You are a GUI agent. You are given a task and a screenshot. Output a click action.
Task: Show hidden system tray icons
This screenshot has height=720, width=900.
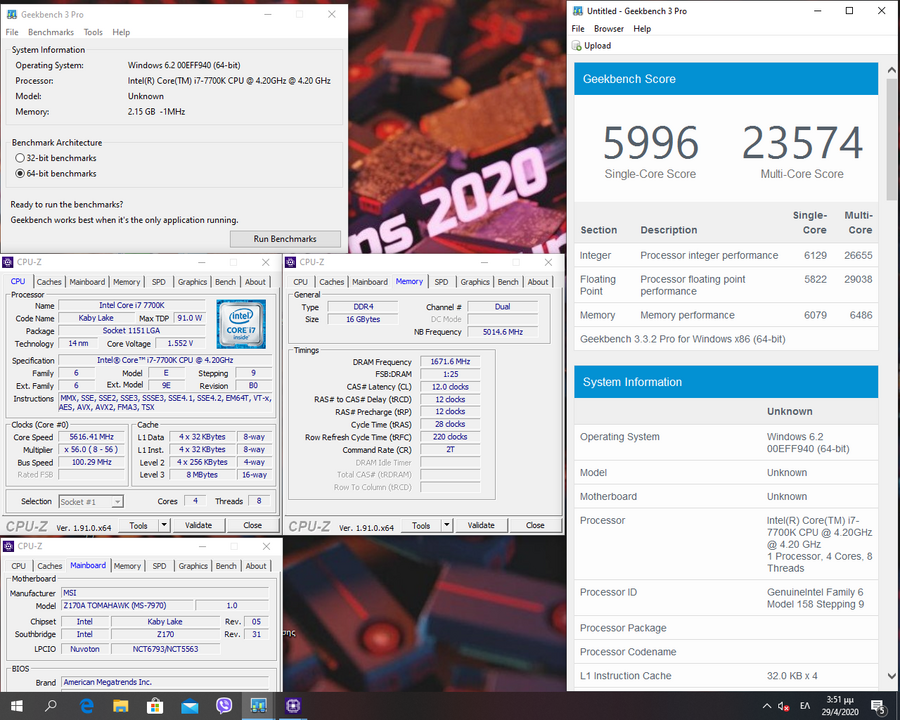(767, 706)
